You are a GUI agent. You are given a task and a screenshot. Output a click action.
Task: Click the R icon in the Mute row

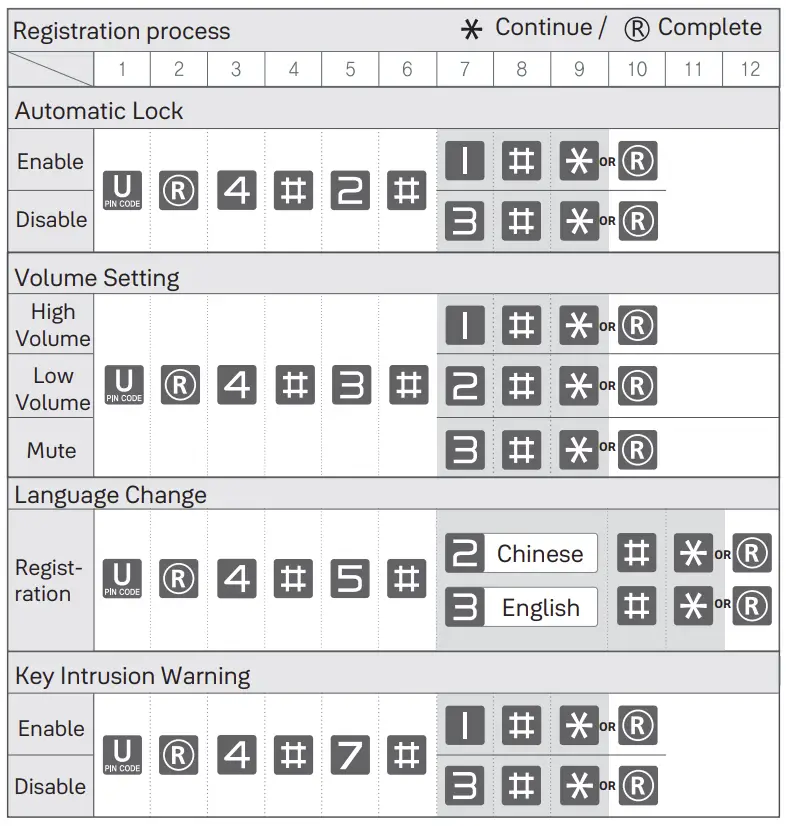pos(637,449)
